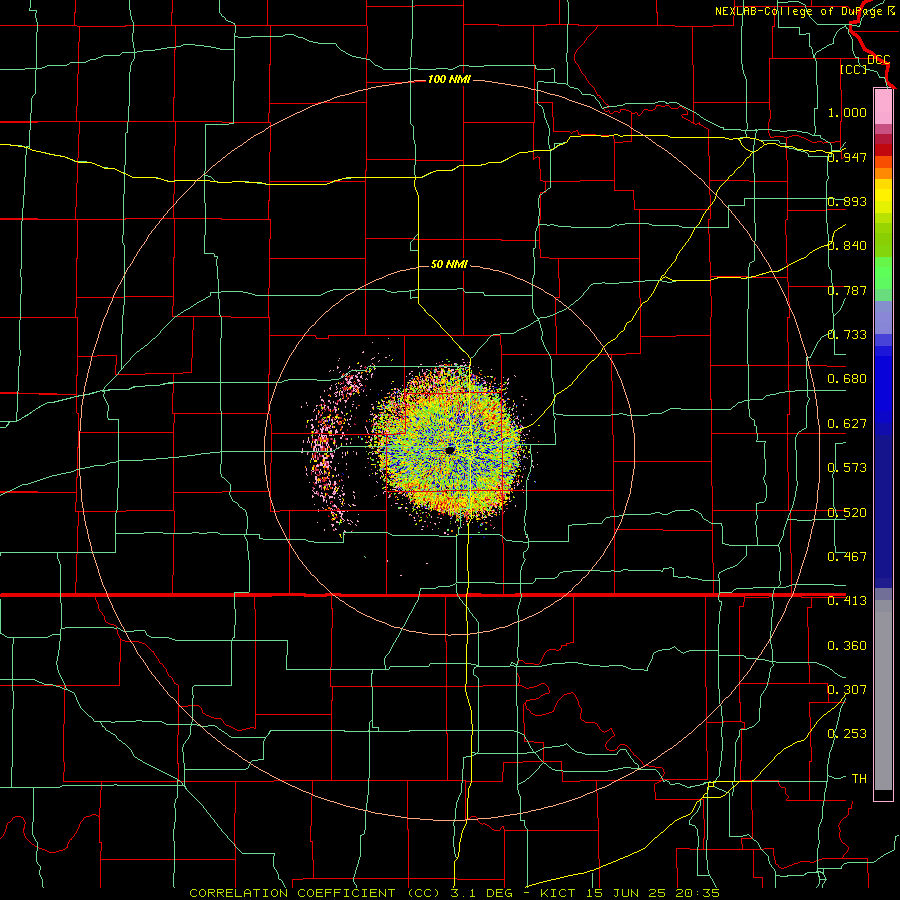Pick the red band on the color bar
The image size is (900, 900).
tap(883, 150)
